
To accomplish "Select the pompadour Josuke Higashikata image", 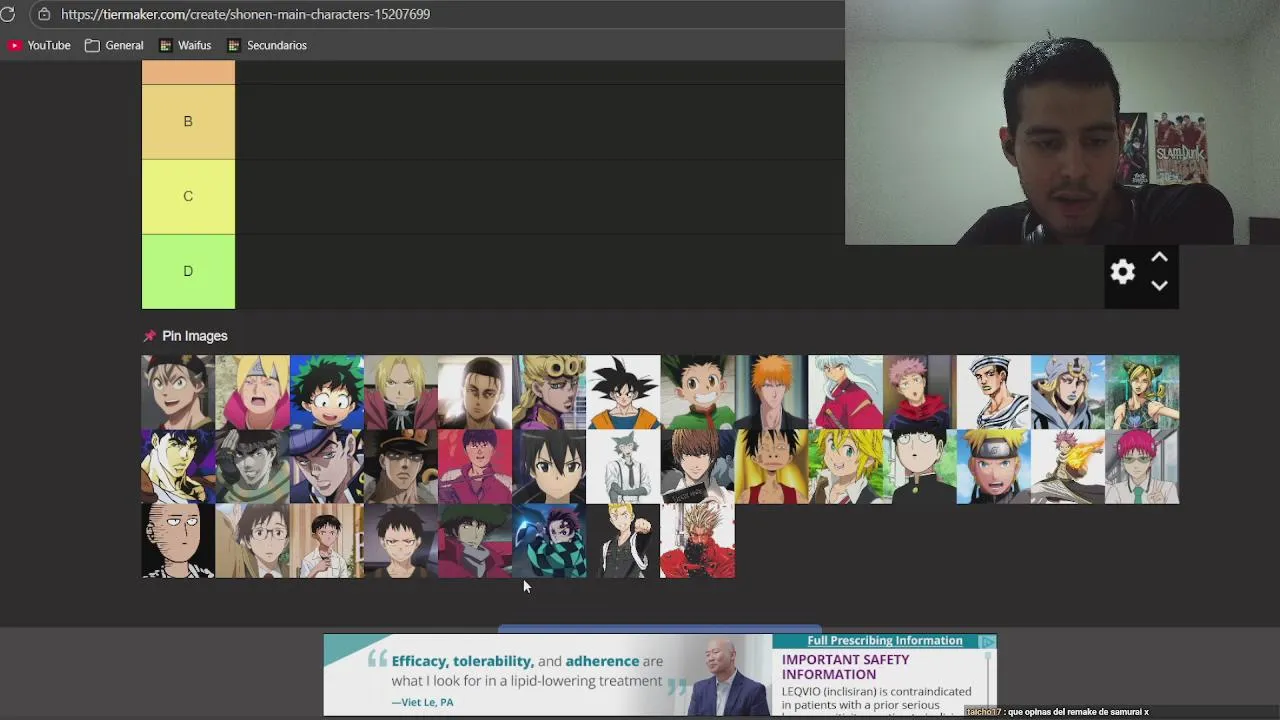I will [x=326, y=466].
